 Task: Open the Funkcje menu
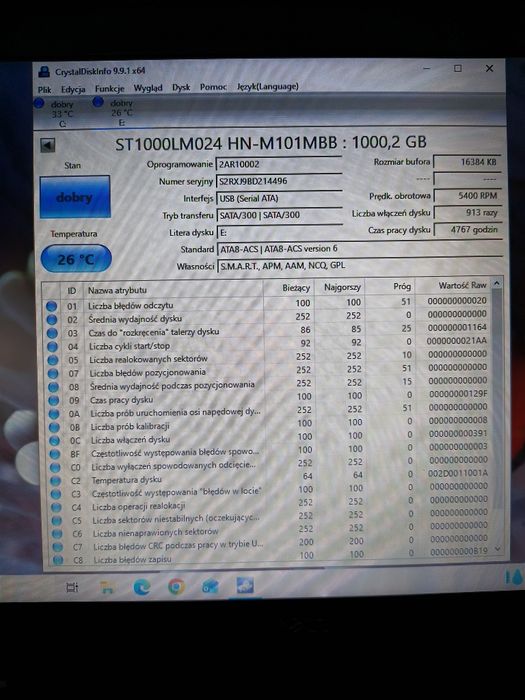(110, 88)
